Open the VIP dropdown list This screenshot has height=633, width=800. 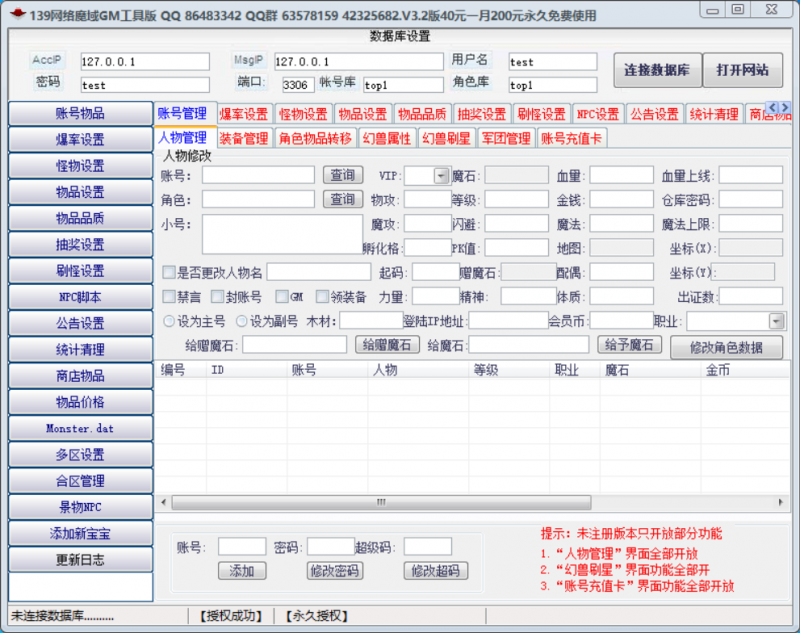[x=441, y=176]
